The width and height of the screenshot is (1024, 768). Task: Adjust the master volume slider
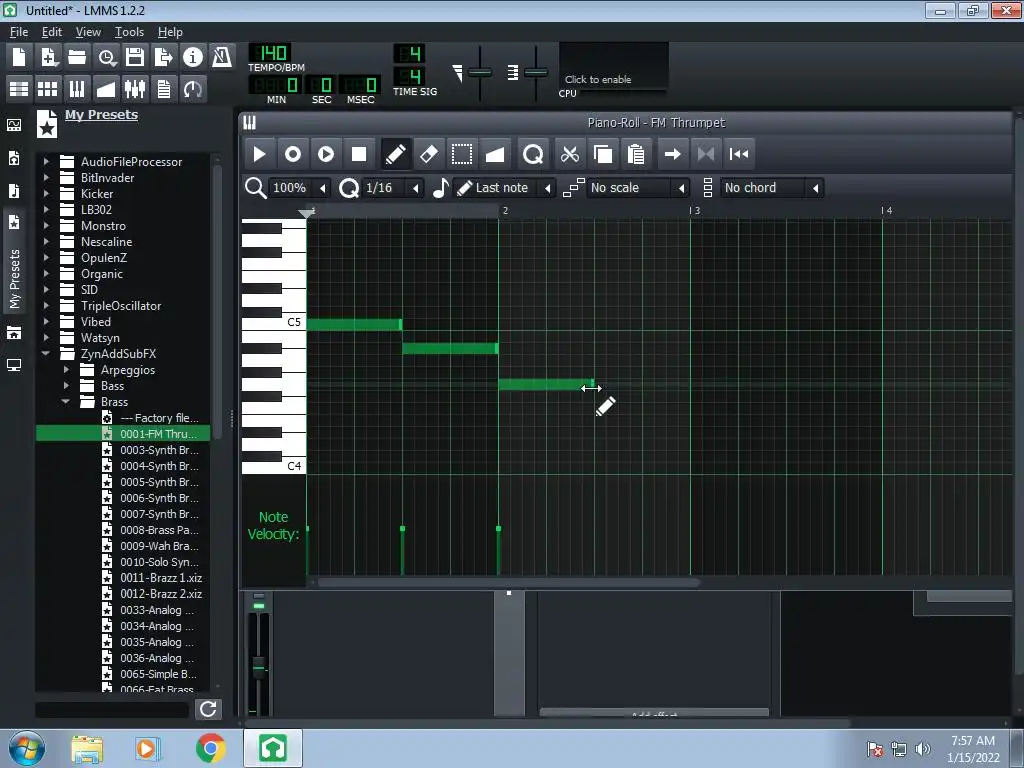pos(480,72)
